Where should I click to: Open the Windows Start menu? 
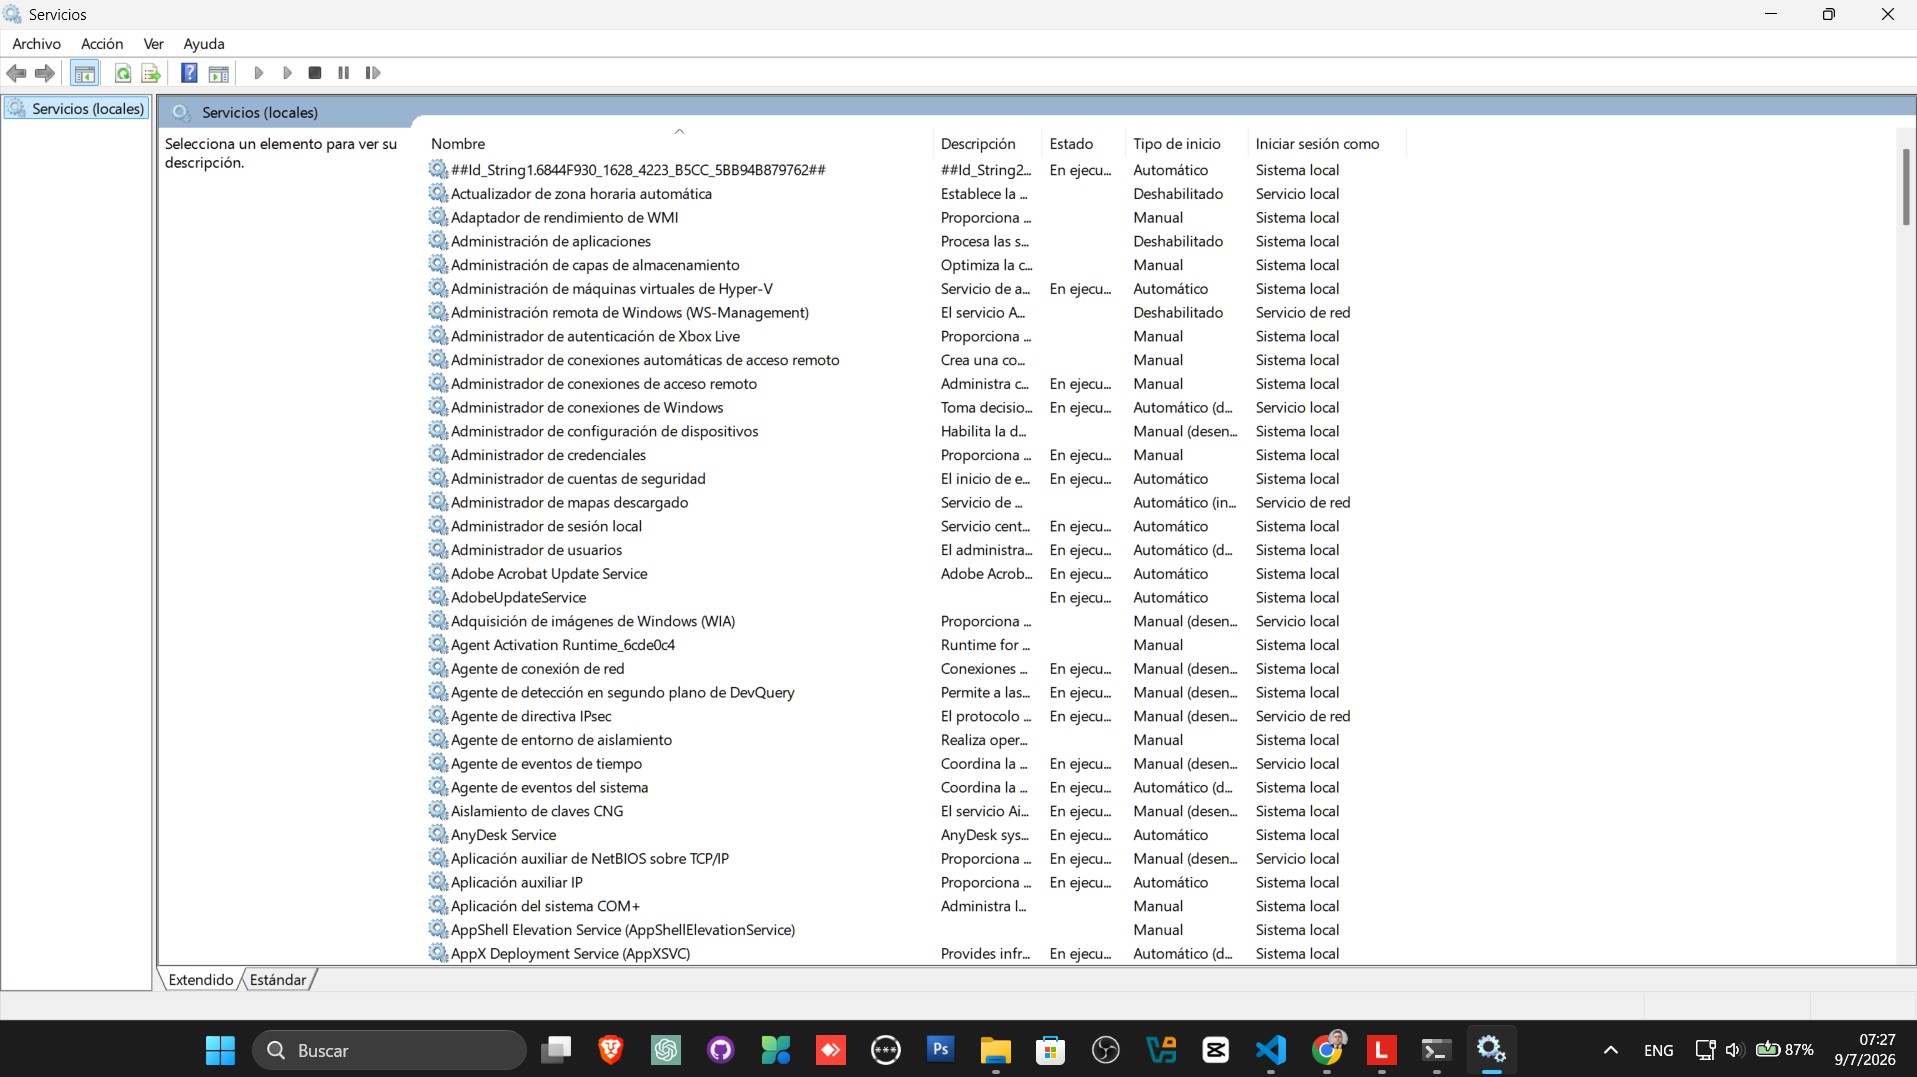pos(220,1050)
